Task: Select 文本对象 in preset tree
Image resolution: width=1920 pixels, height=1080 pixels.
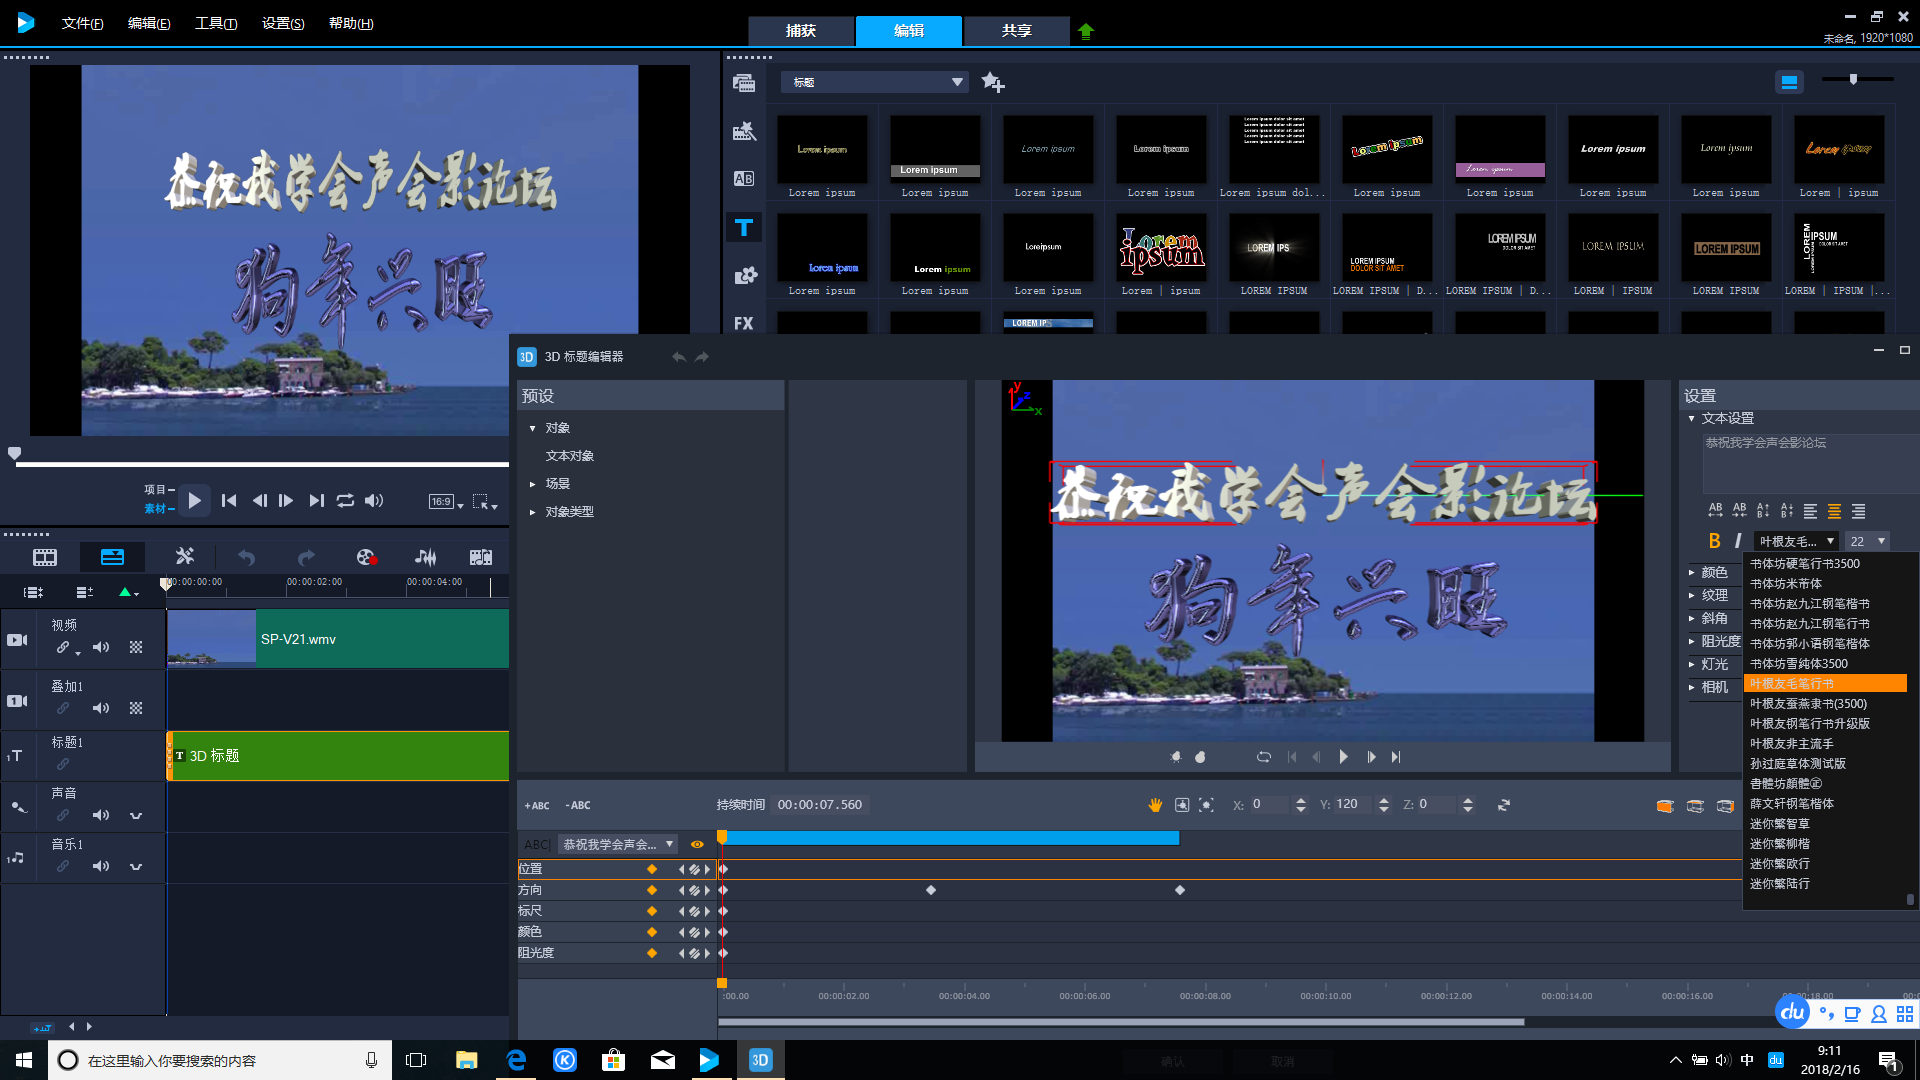Action: [570, 456]
